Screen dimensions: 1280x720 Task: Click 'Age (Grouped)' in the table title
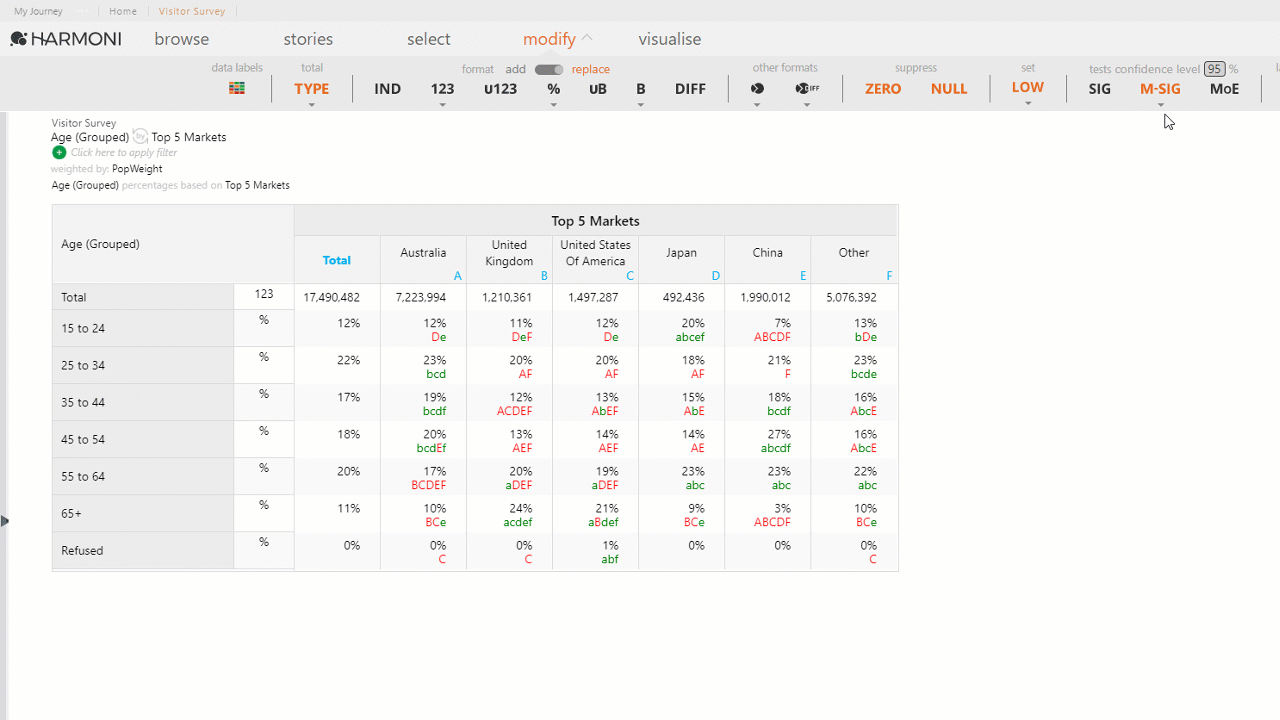point(90,137)
